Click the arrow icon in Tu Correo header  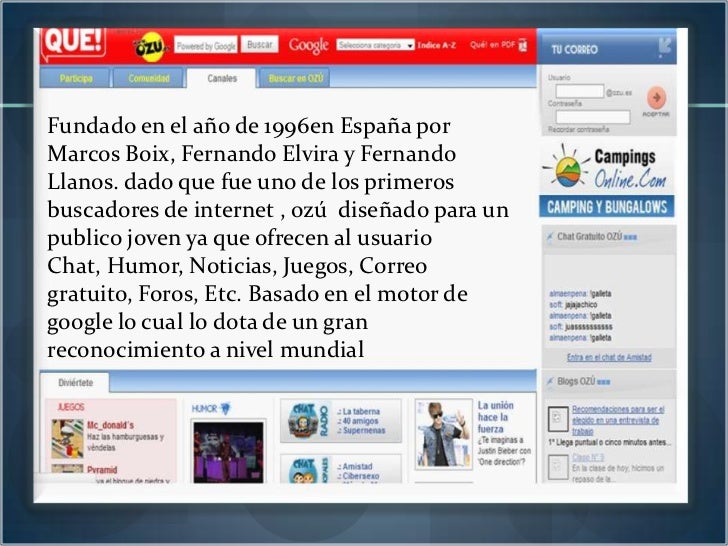(x=665, y=47)
